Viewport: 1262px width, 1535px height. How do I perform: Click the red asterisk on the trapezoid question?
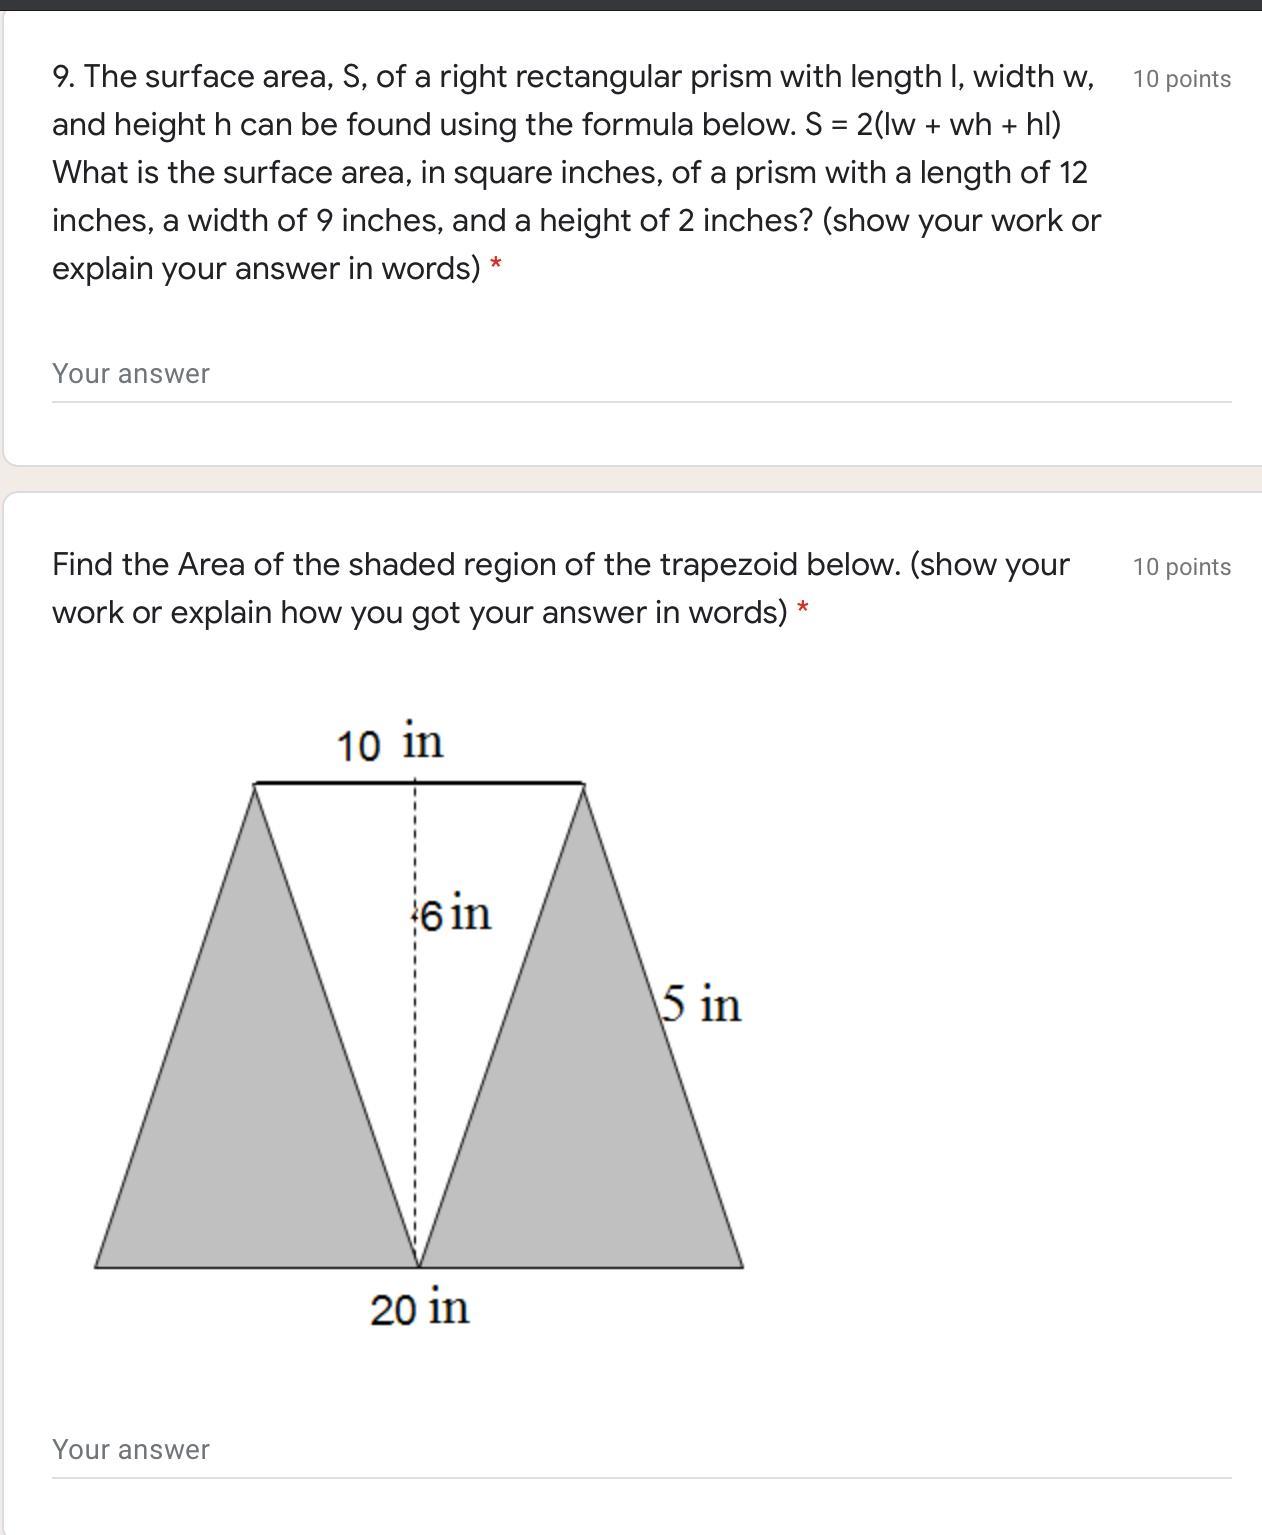tap(802, 610)
